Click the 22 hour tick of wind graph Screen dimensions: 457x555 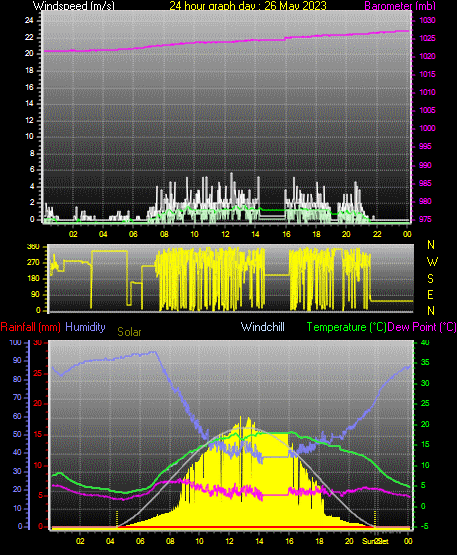pos(377,234)
